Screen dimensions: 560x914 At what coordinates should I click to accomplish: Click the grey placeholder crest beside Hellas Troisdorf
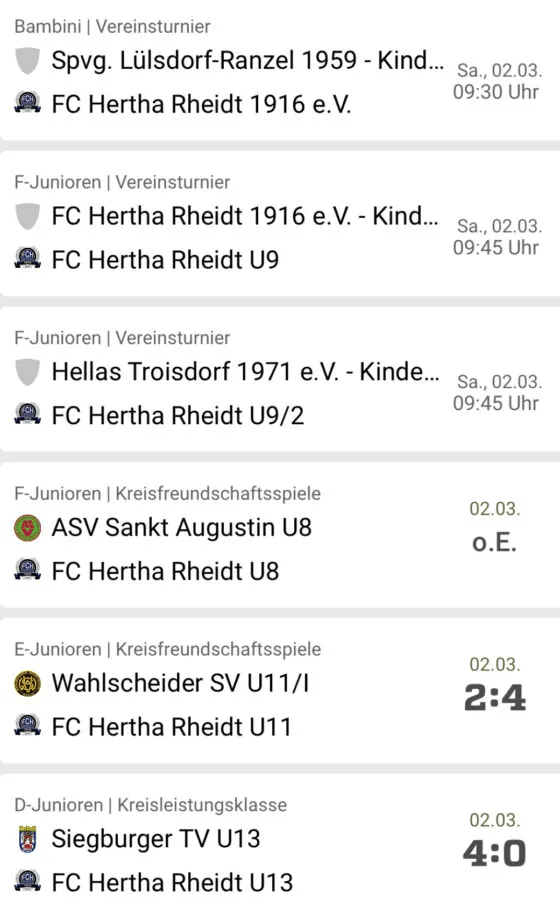[x=27, y=372]
